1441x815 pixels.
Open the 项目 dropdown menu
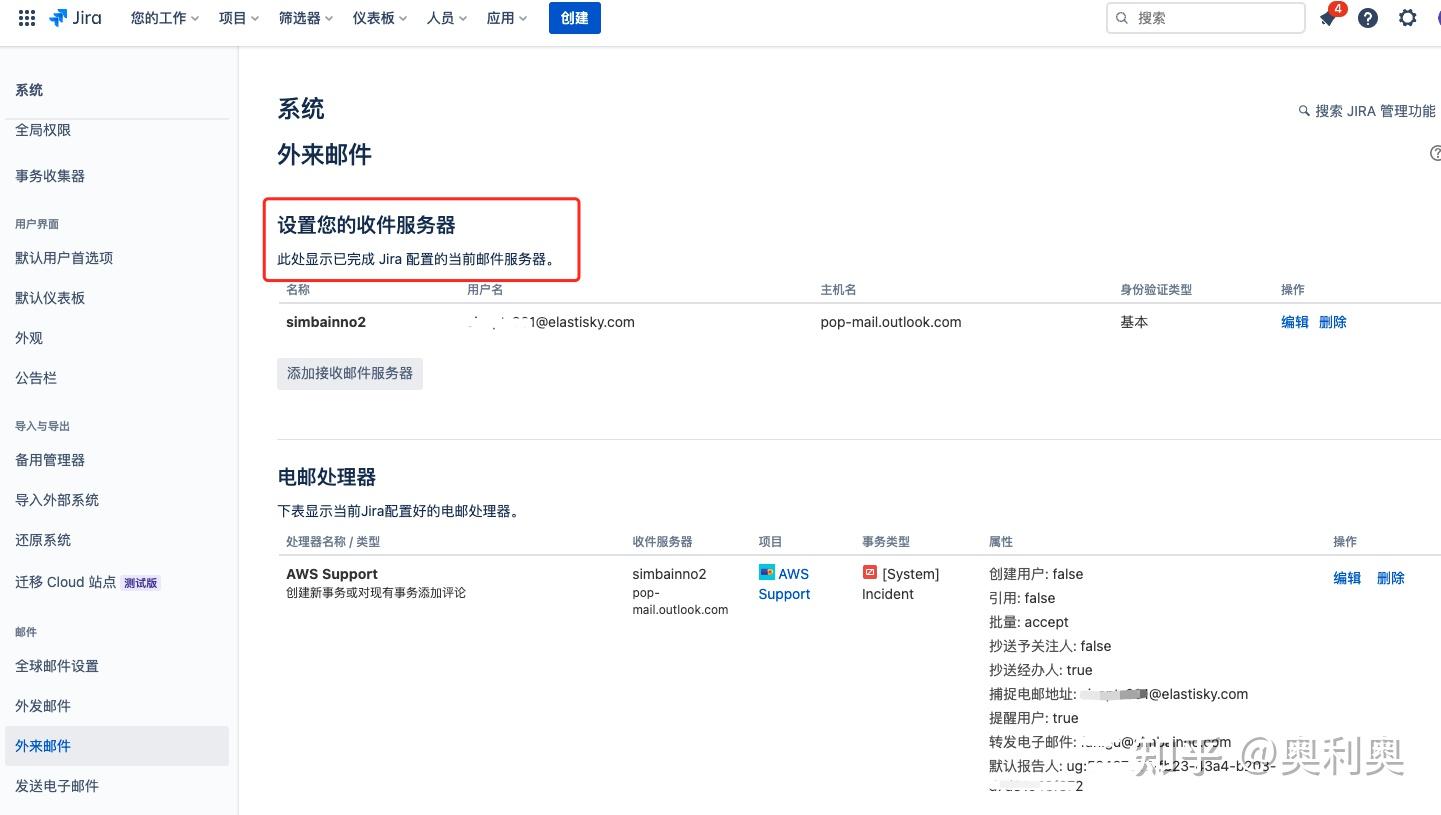pyautogui.click(x=239, y=18)
